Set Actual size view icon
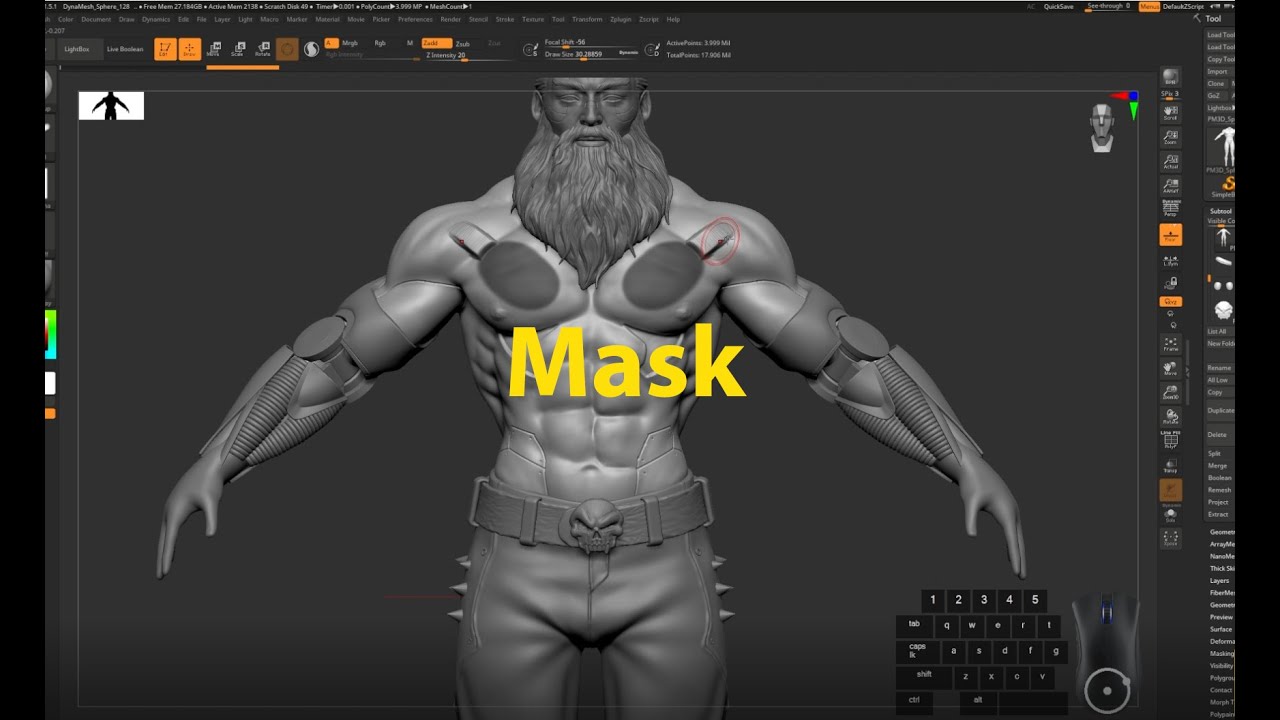 1170,161
